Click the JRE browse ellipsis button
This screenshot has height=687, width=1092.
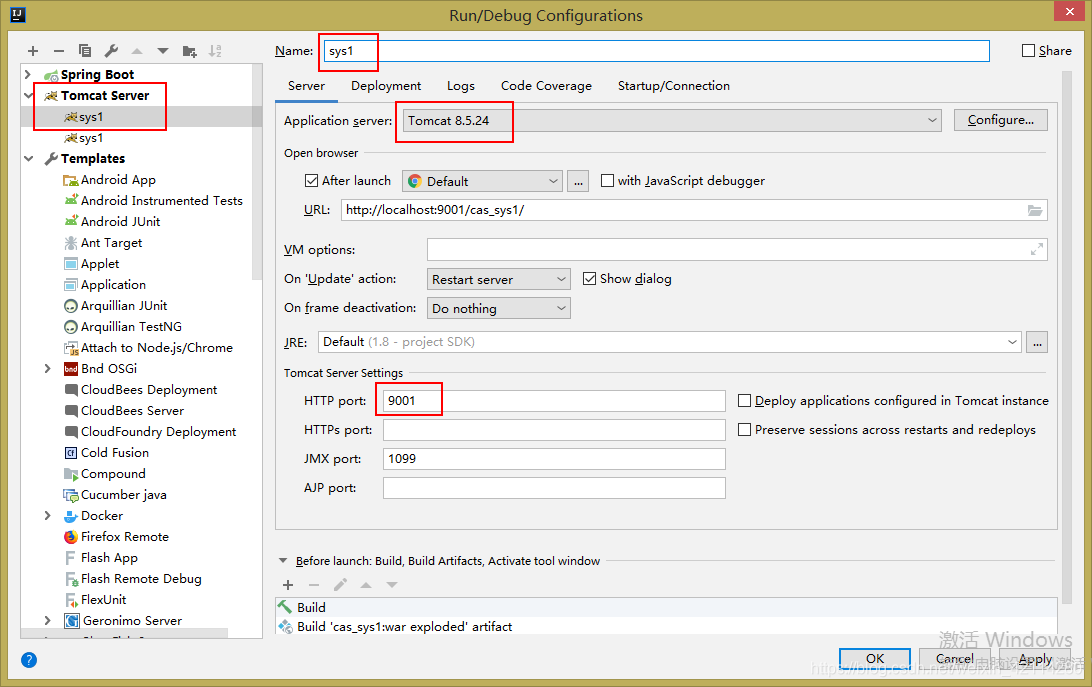[1037, 342]
